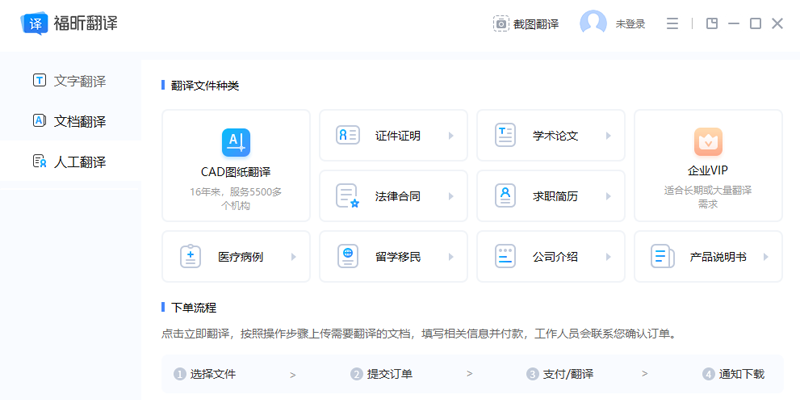
Task: Click the 产品说明书 manual icon
Action: pos(663,256)
